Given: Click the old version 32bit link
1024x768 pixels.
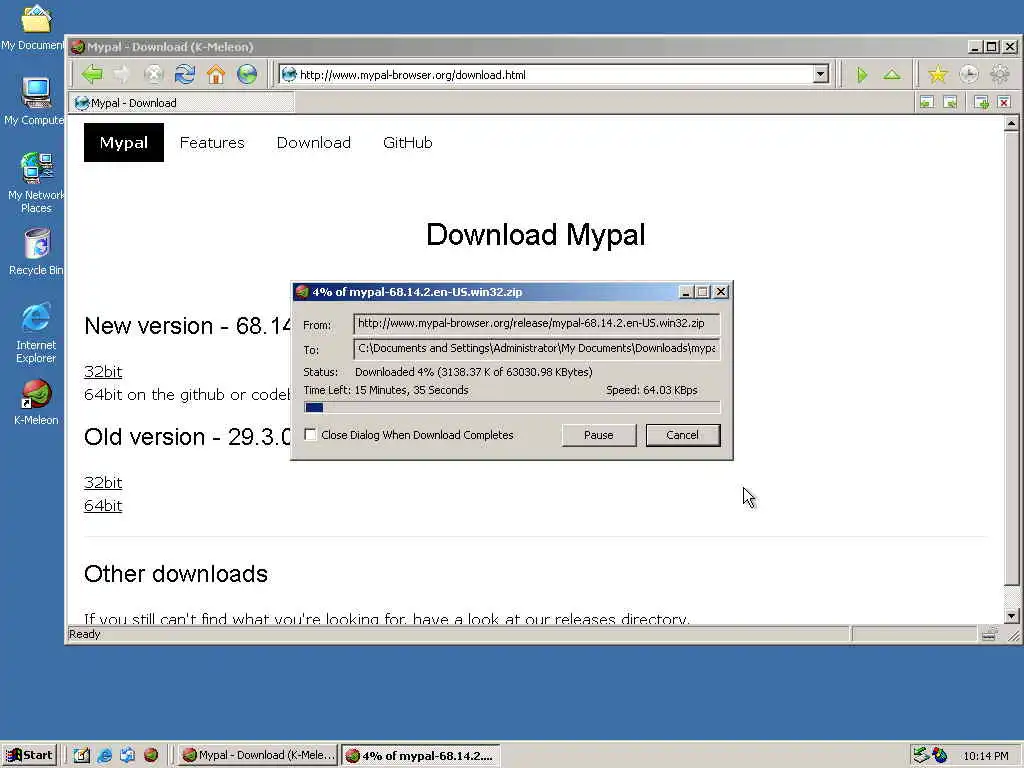Looking at the screenshot, I should pos(103,482).
